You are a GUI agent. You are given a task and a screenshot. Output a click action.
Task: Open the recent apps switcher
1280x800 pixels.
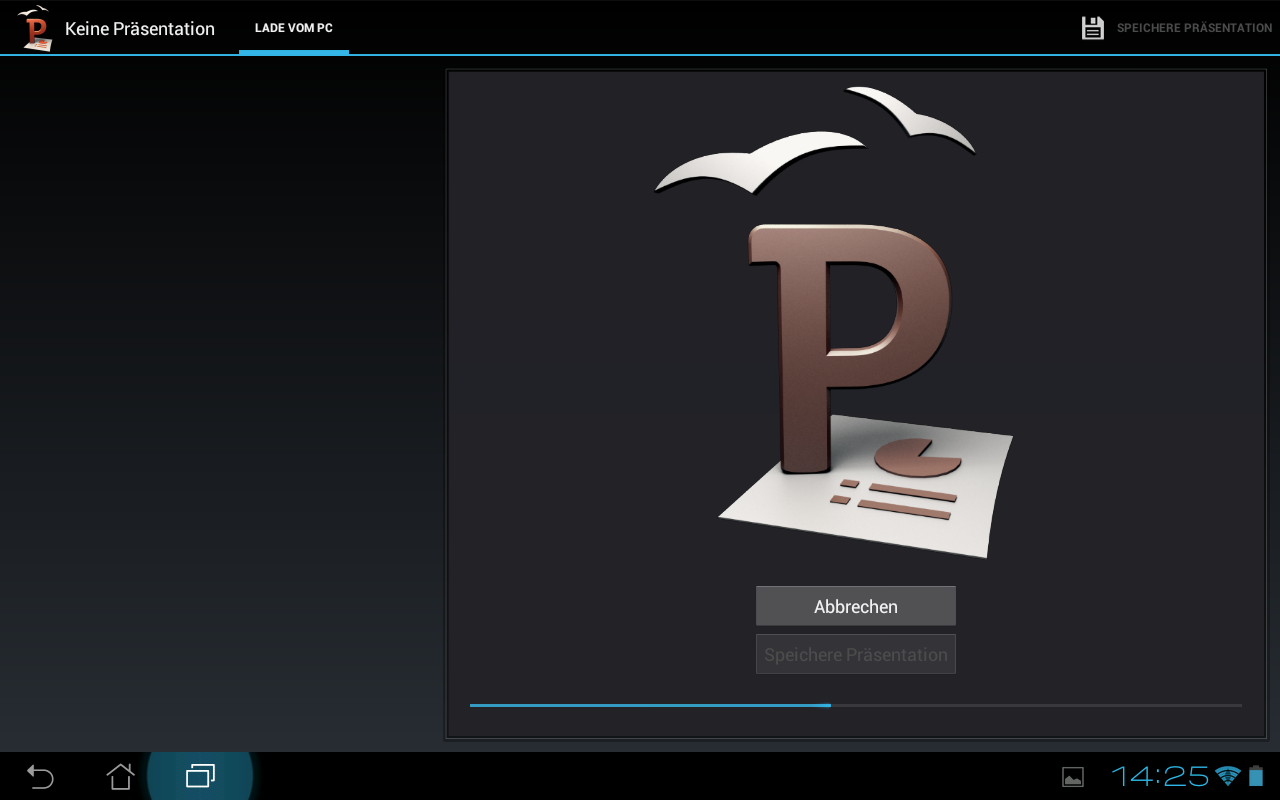tap(200, 776)
